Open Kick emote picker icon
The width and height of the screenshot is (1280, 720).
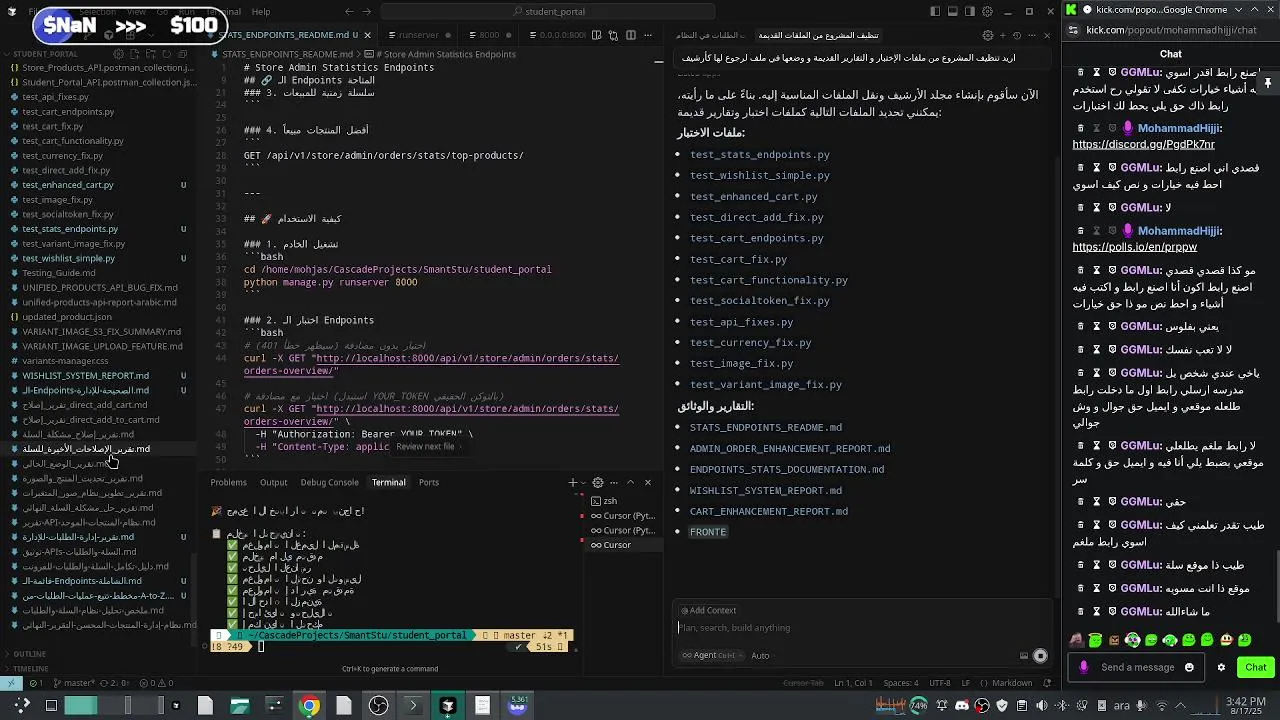pos(1189,667)
